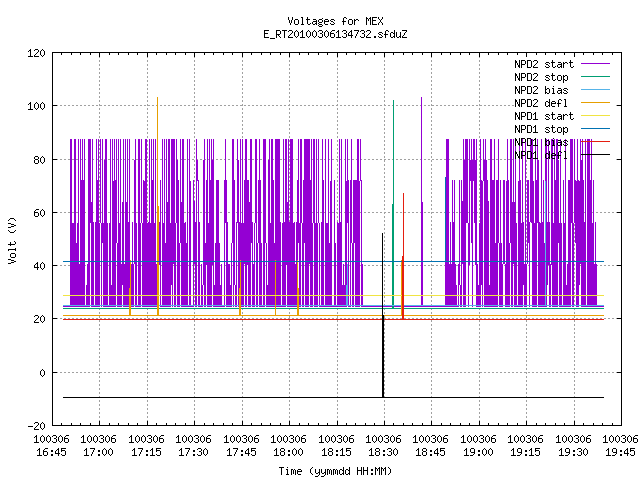Click the x-axis tick label 19:00
Image resolution: width=640 pixels, height=480 pixels.
coord(478,452)
